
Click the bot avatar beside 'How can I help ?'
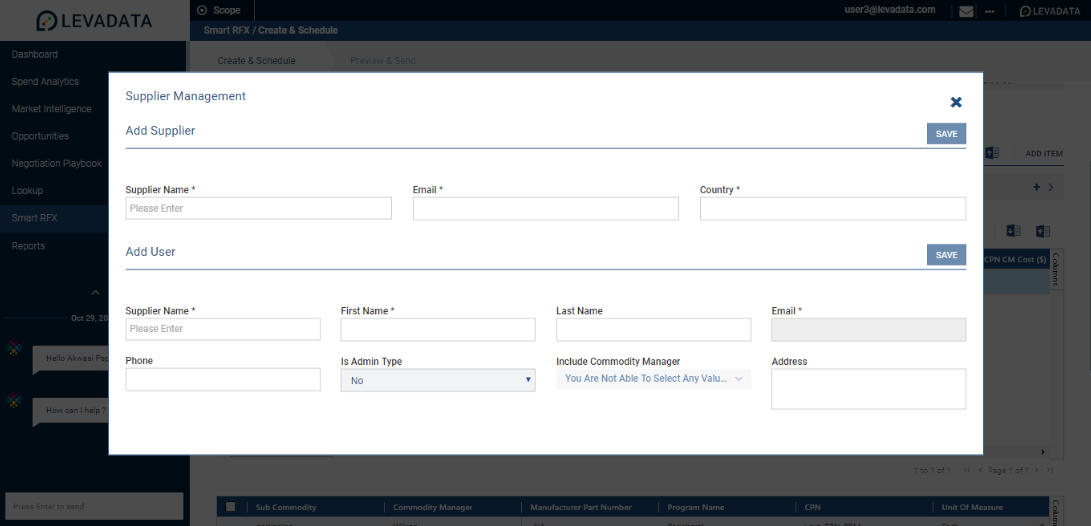[x=14, y=401]
